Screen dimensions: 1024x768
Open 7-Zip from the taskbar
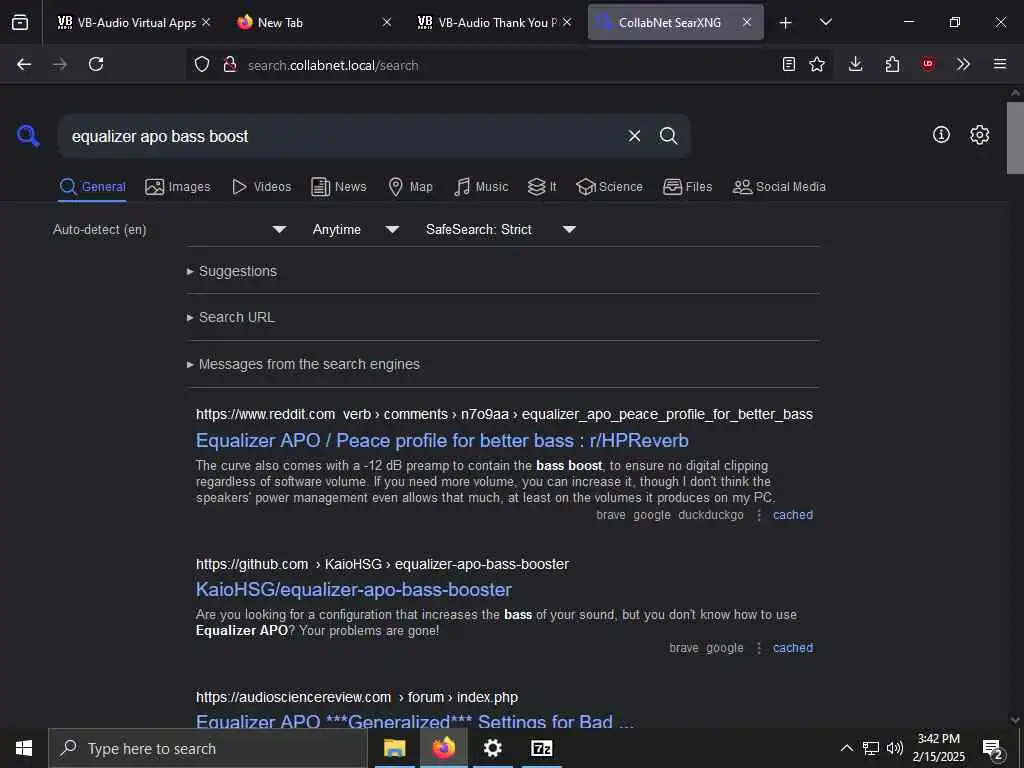click(x=542, y=748)
